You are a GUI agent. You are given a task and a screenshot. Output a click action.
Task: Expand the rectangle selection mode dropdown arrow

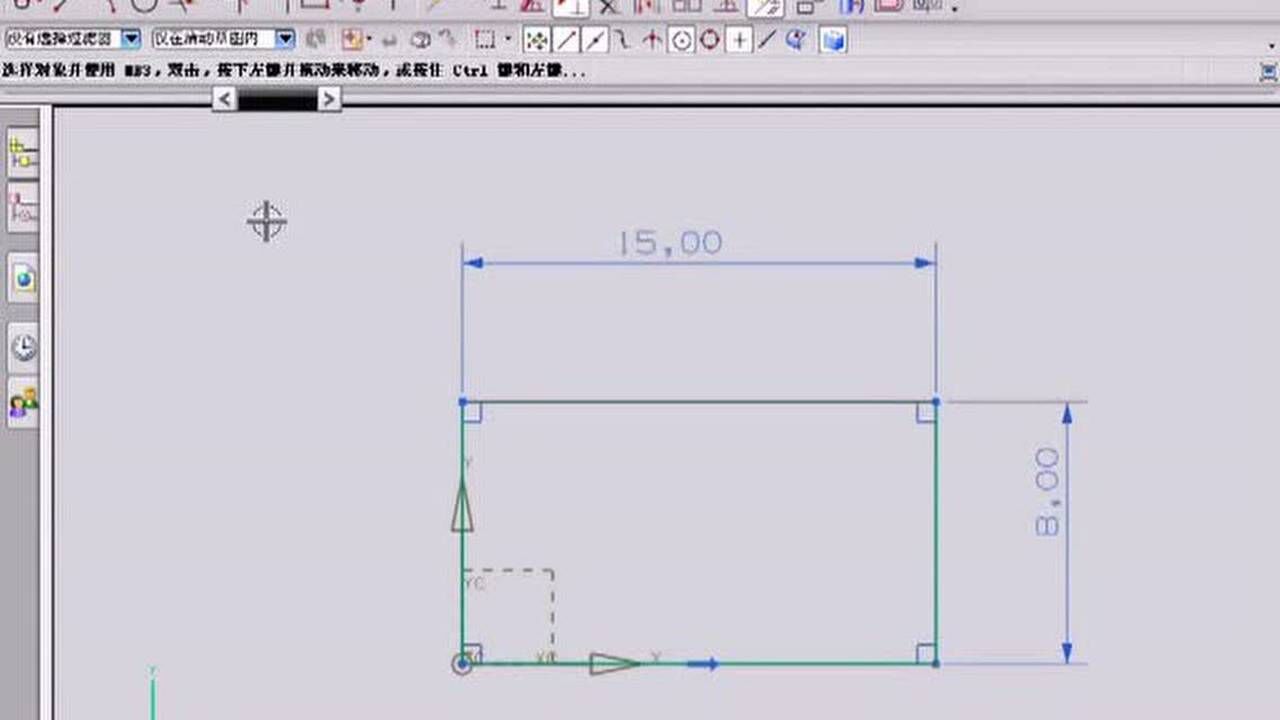pos(507,40)
